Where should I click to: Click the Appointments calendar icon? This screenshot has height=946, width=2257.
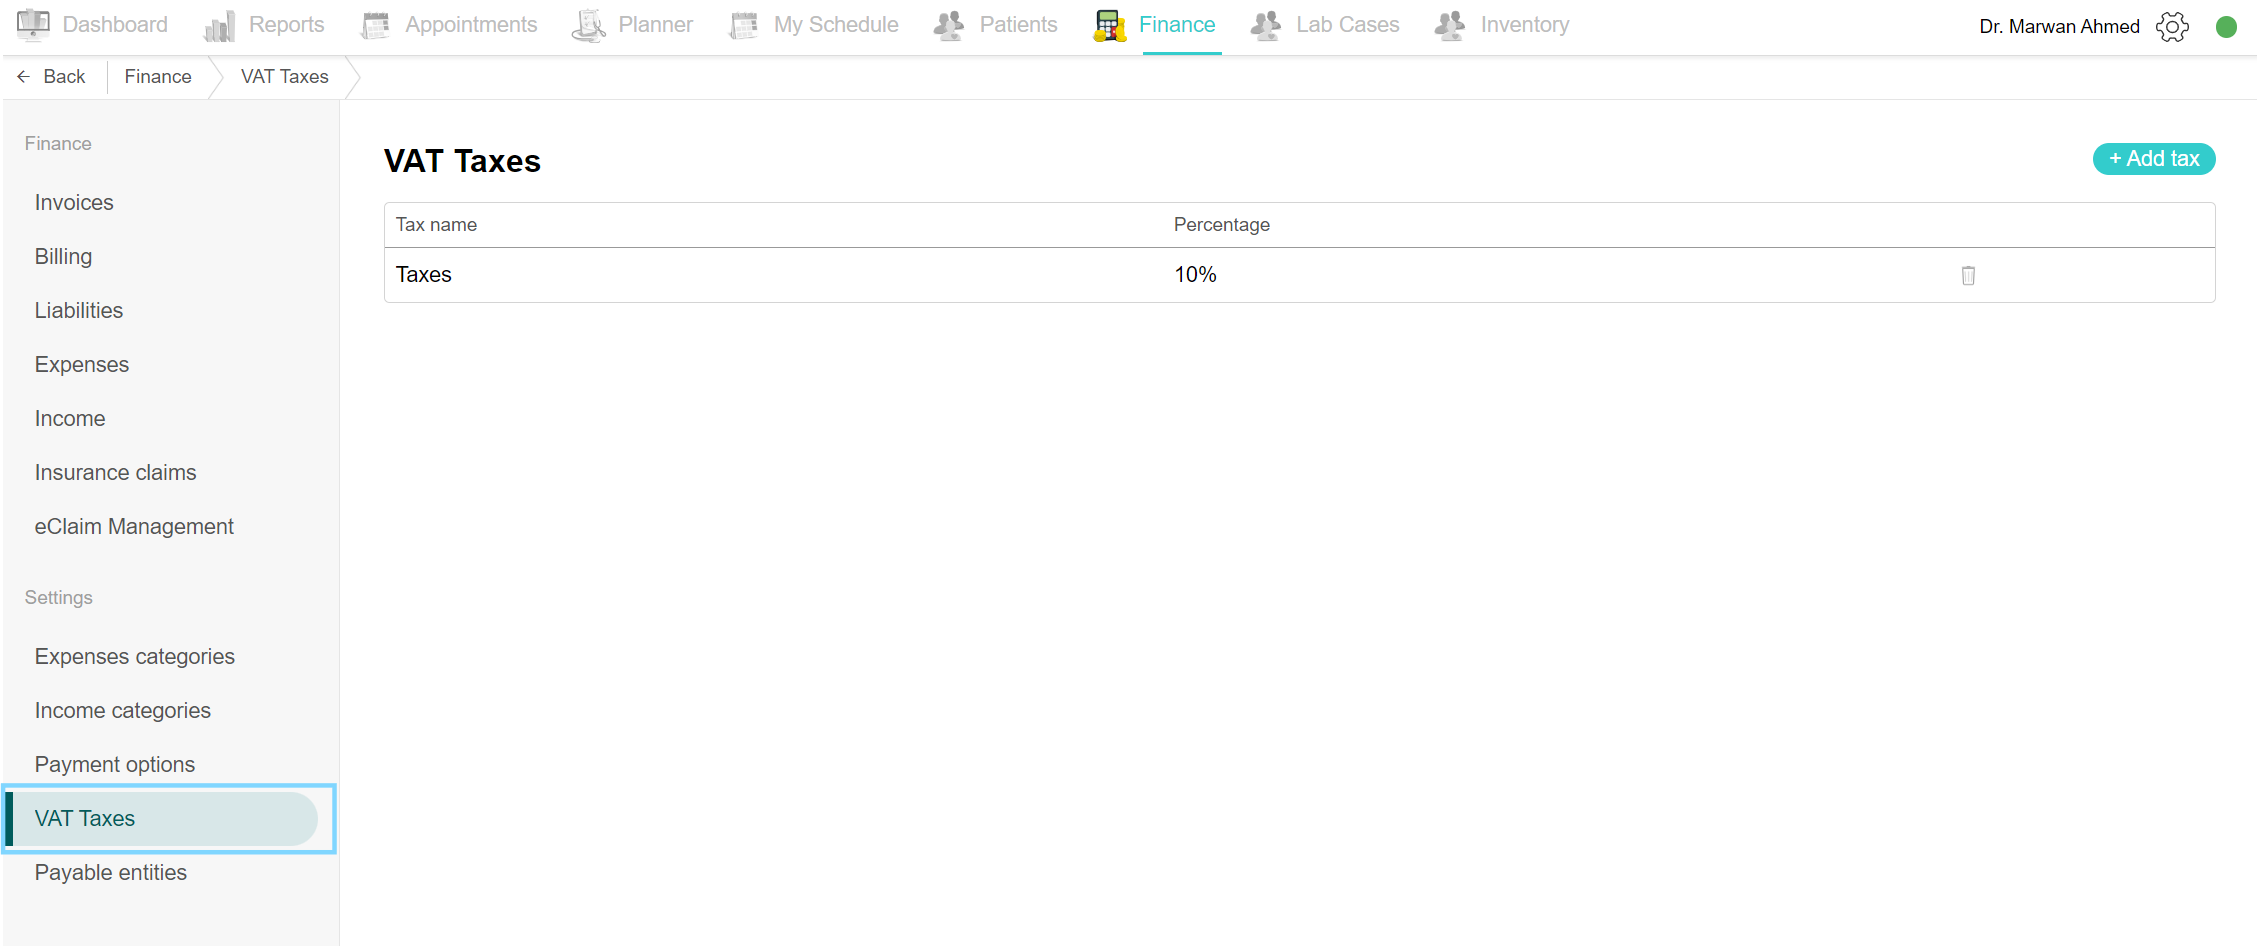point(375,25)
